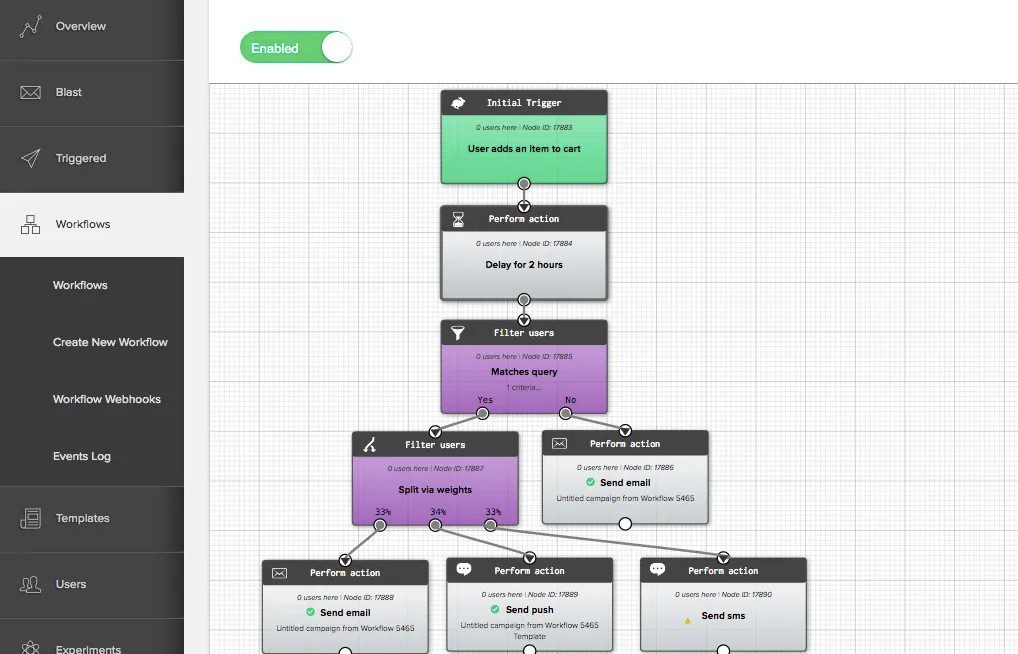Click 'Matches query' text

click(524, 372)
